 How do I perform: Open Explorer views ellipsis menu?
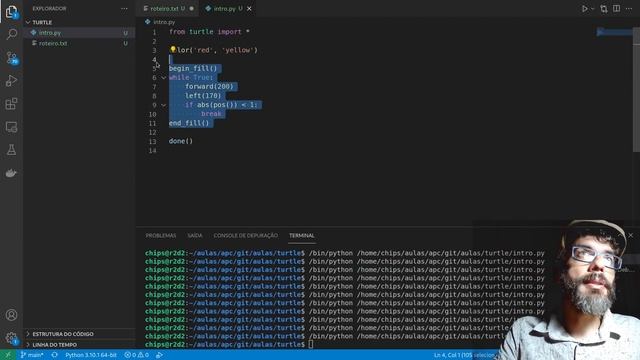[x=124, y=9]
